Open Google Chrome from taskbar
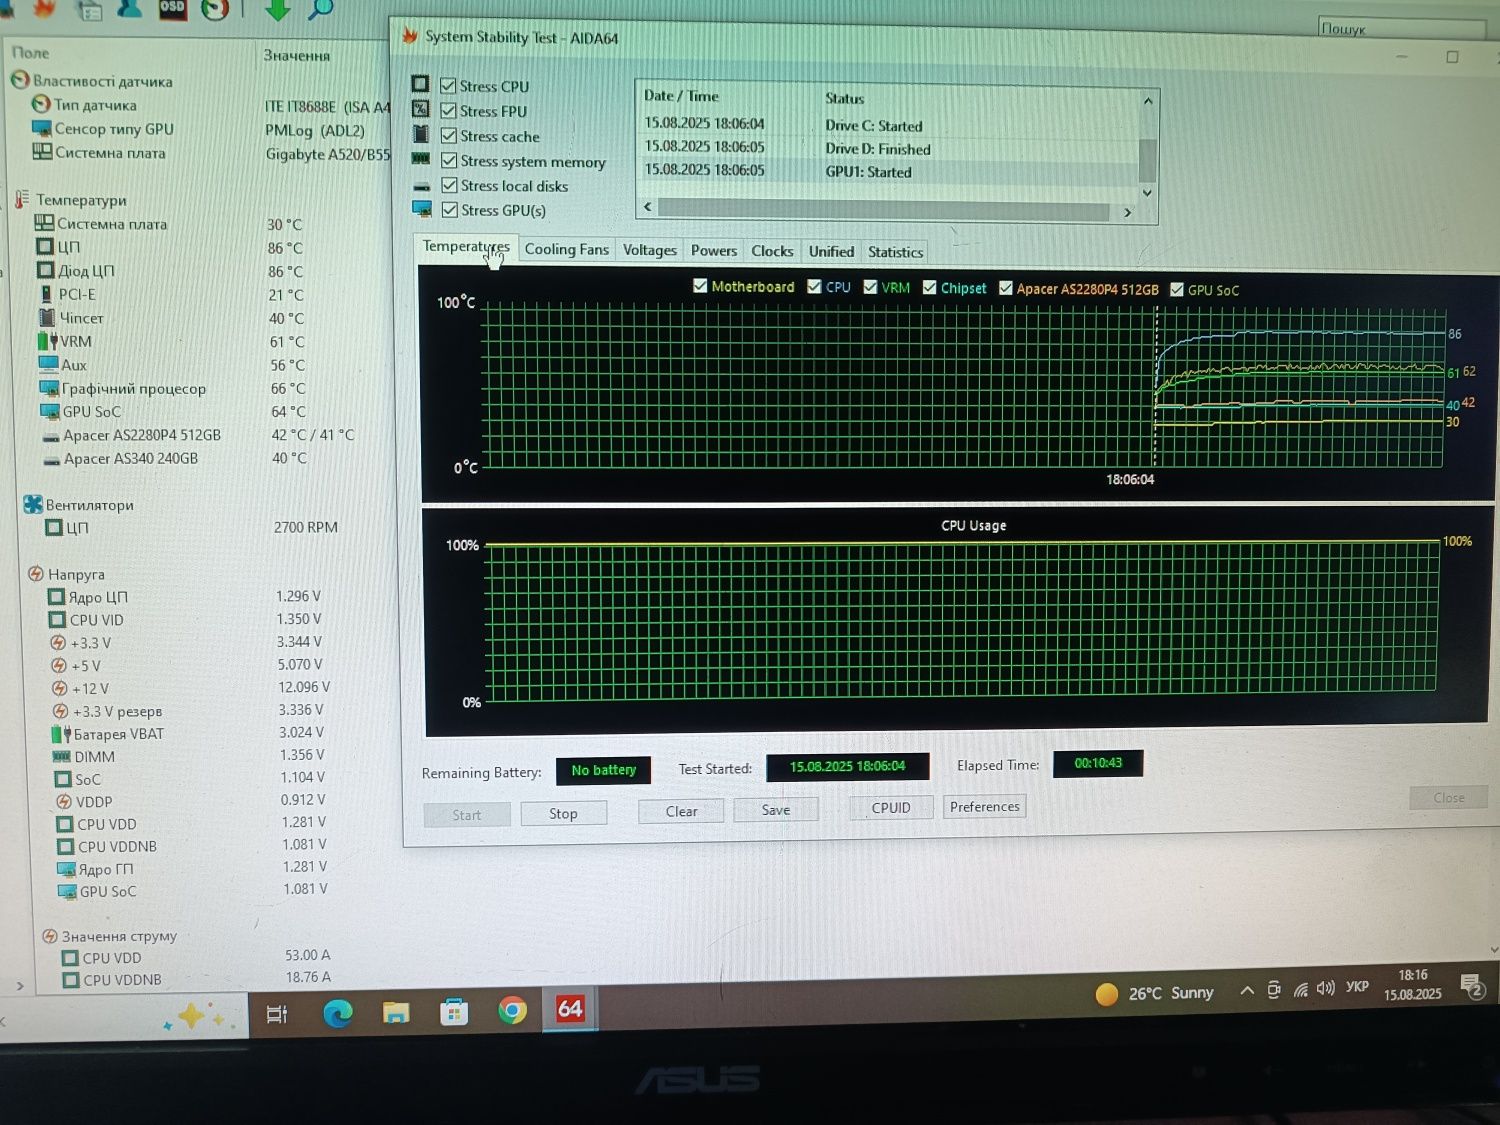This screenshot has height=1125, width=1500. click(512, 1011)
